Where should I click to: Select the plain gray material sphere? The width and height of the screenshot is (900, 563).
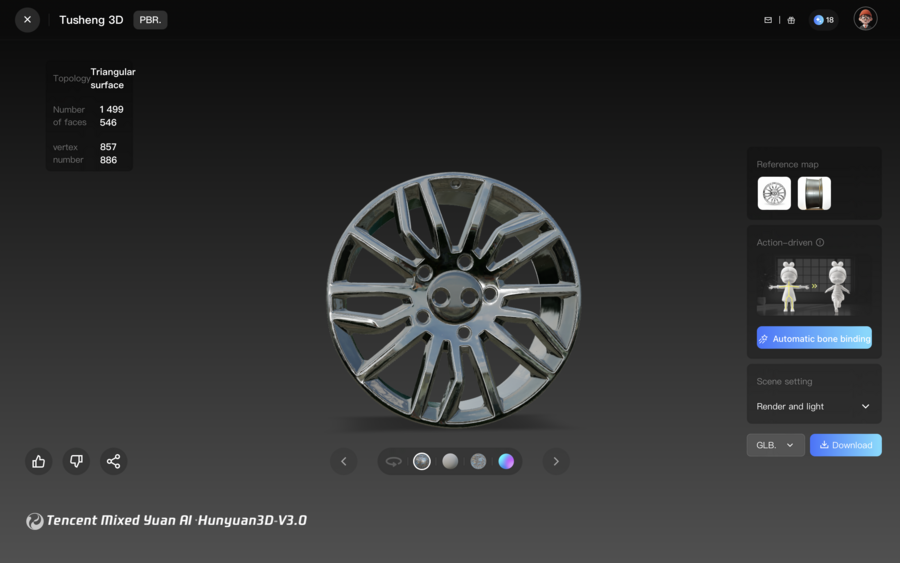click(450, 461)
